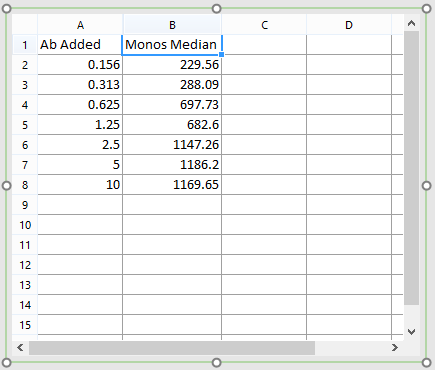The width and height of the screenshot is (435, 370).
Task: Select column A header
Action: [80, 25]
